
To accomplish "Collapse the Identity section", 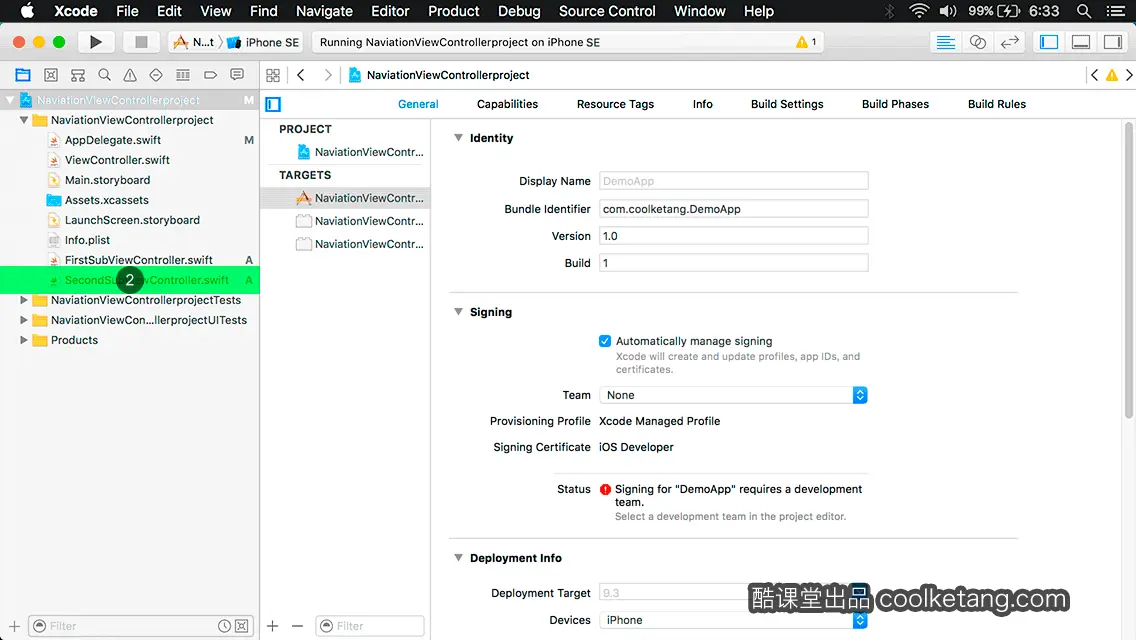I will [x=458, y=138].
